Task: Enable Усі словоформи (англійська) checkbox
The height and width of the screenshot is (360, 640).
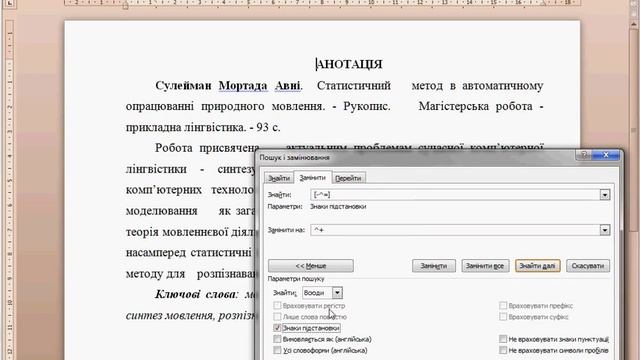Action: coord(277,350)
